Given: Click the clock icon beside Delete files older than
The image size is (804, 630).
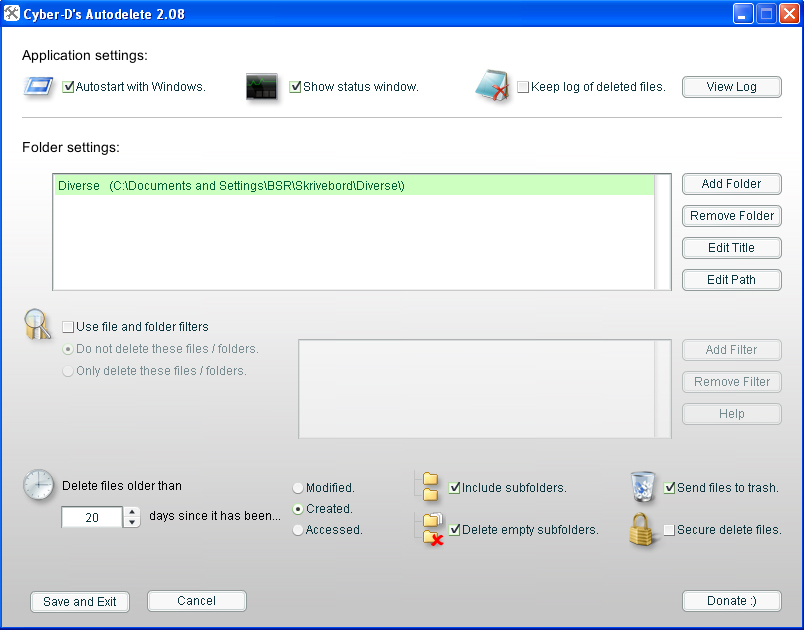Looking at the screenshot, I should pos(38,484).
